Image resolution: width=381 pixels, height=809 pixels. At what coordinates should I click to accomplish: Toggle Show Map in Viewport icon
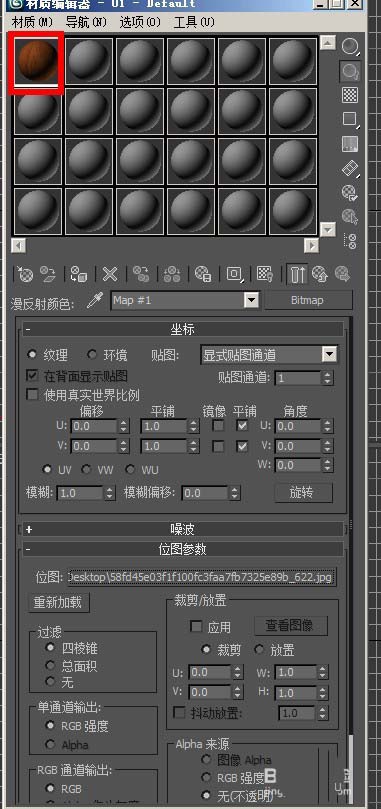(265, 273)
